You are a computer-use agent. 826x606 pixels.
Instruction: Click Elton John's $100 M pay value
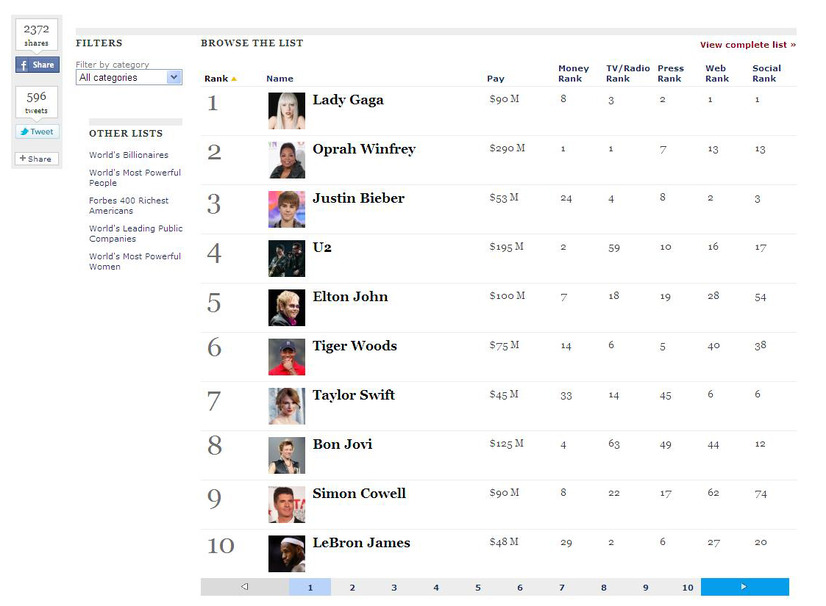coord(507,296)
